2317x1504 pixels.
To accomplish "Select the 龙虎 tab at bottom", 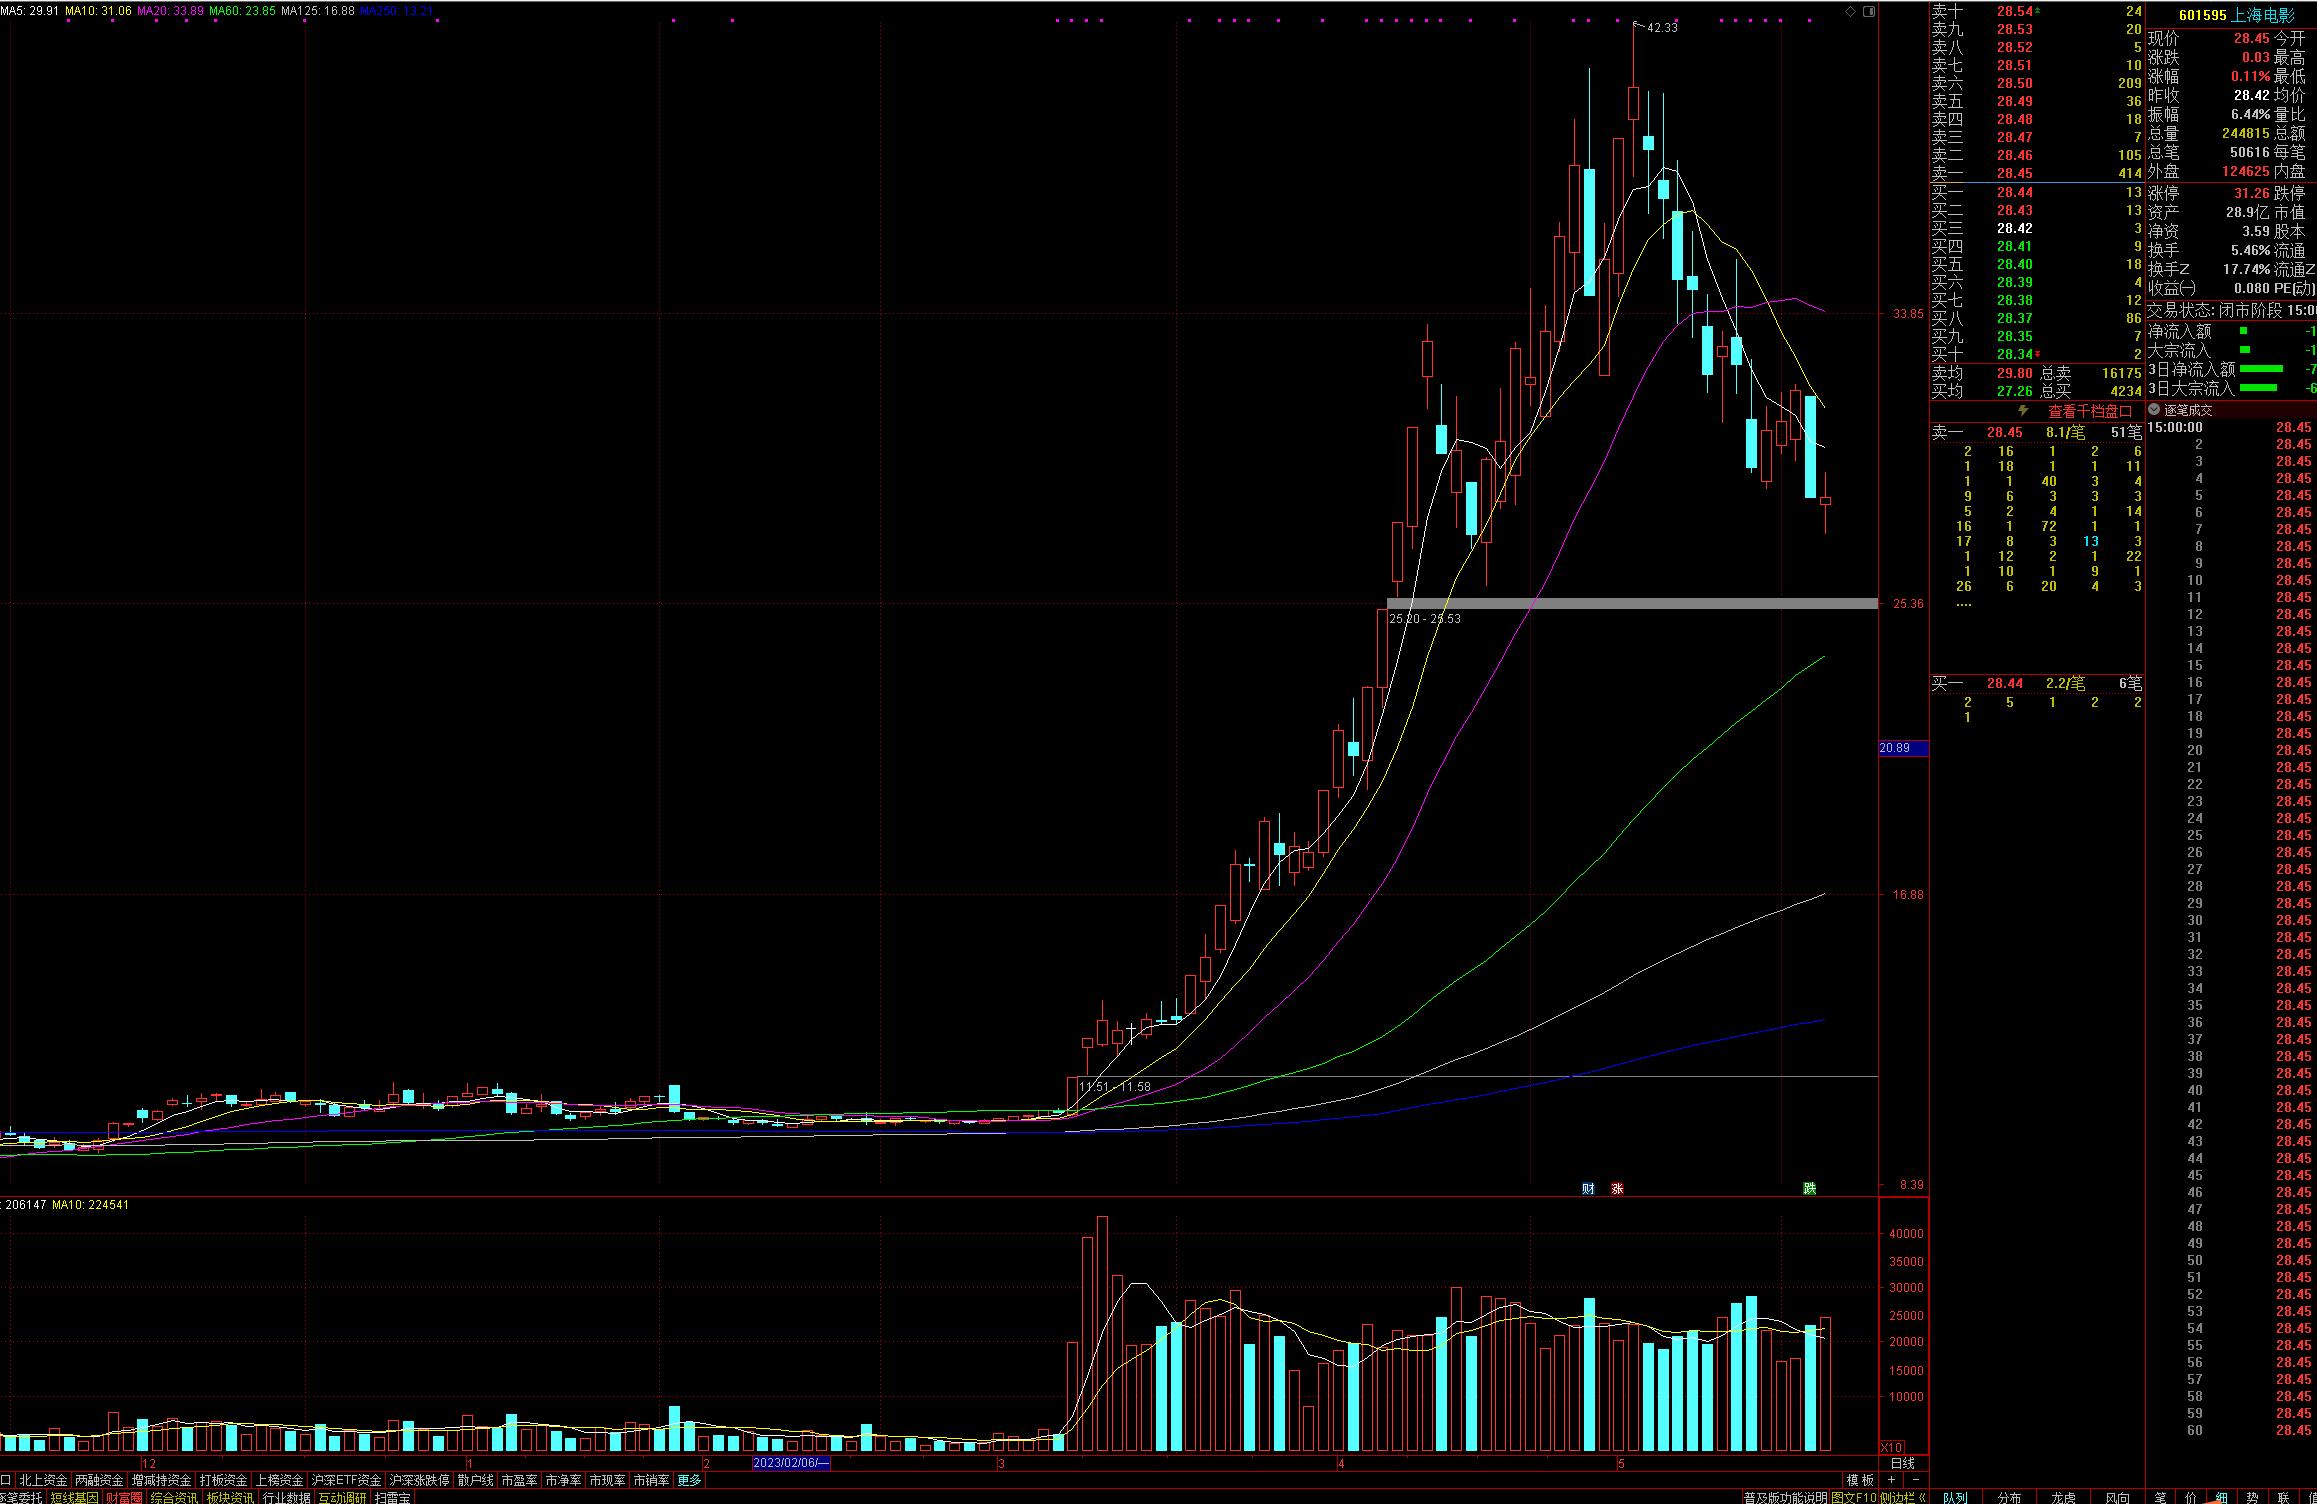I will (x=2063, y=1497).
